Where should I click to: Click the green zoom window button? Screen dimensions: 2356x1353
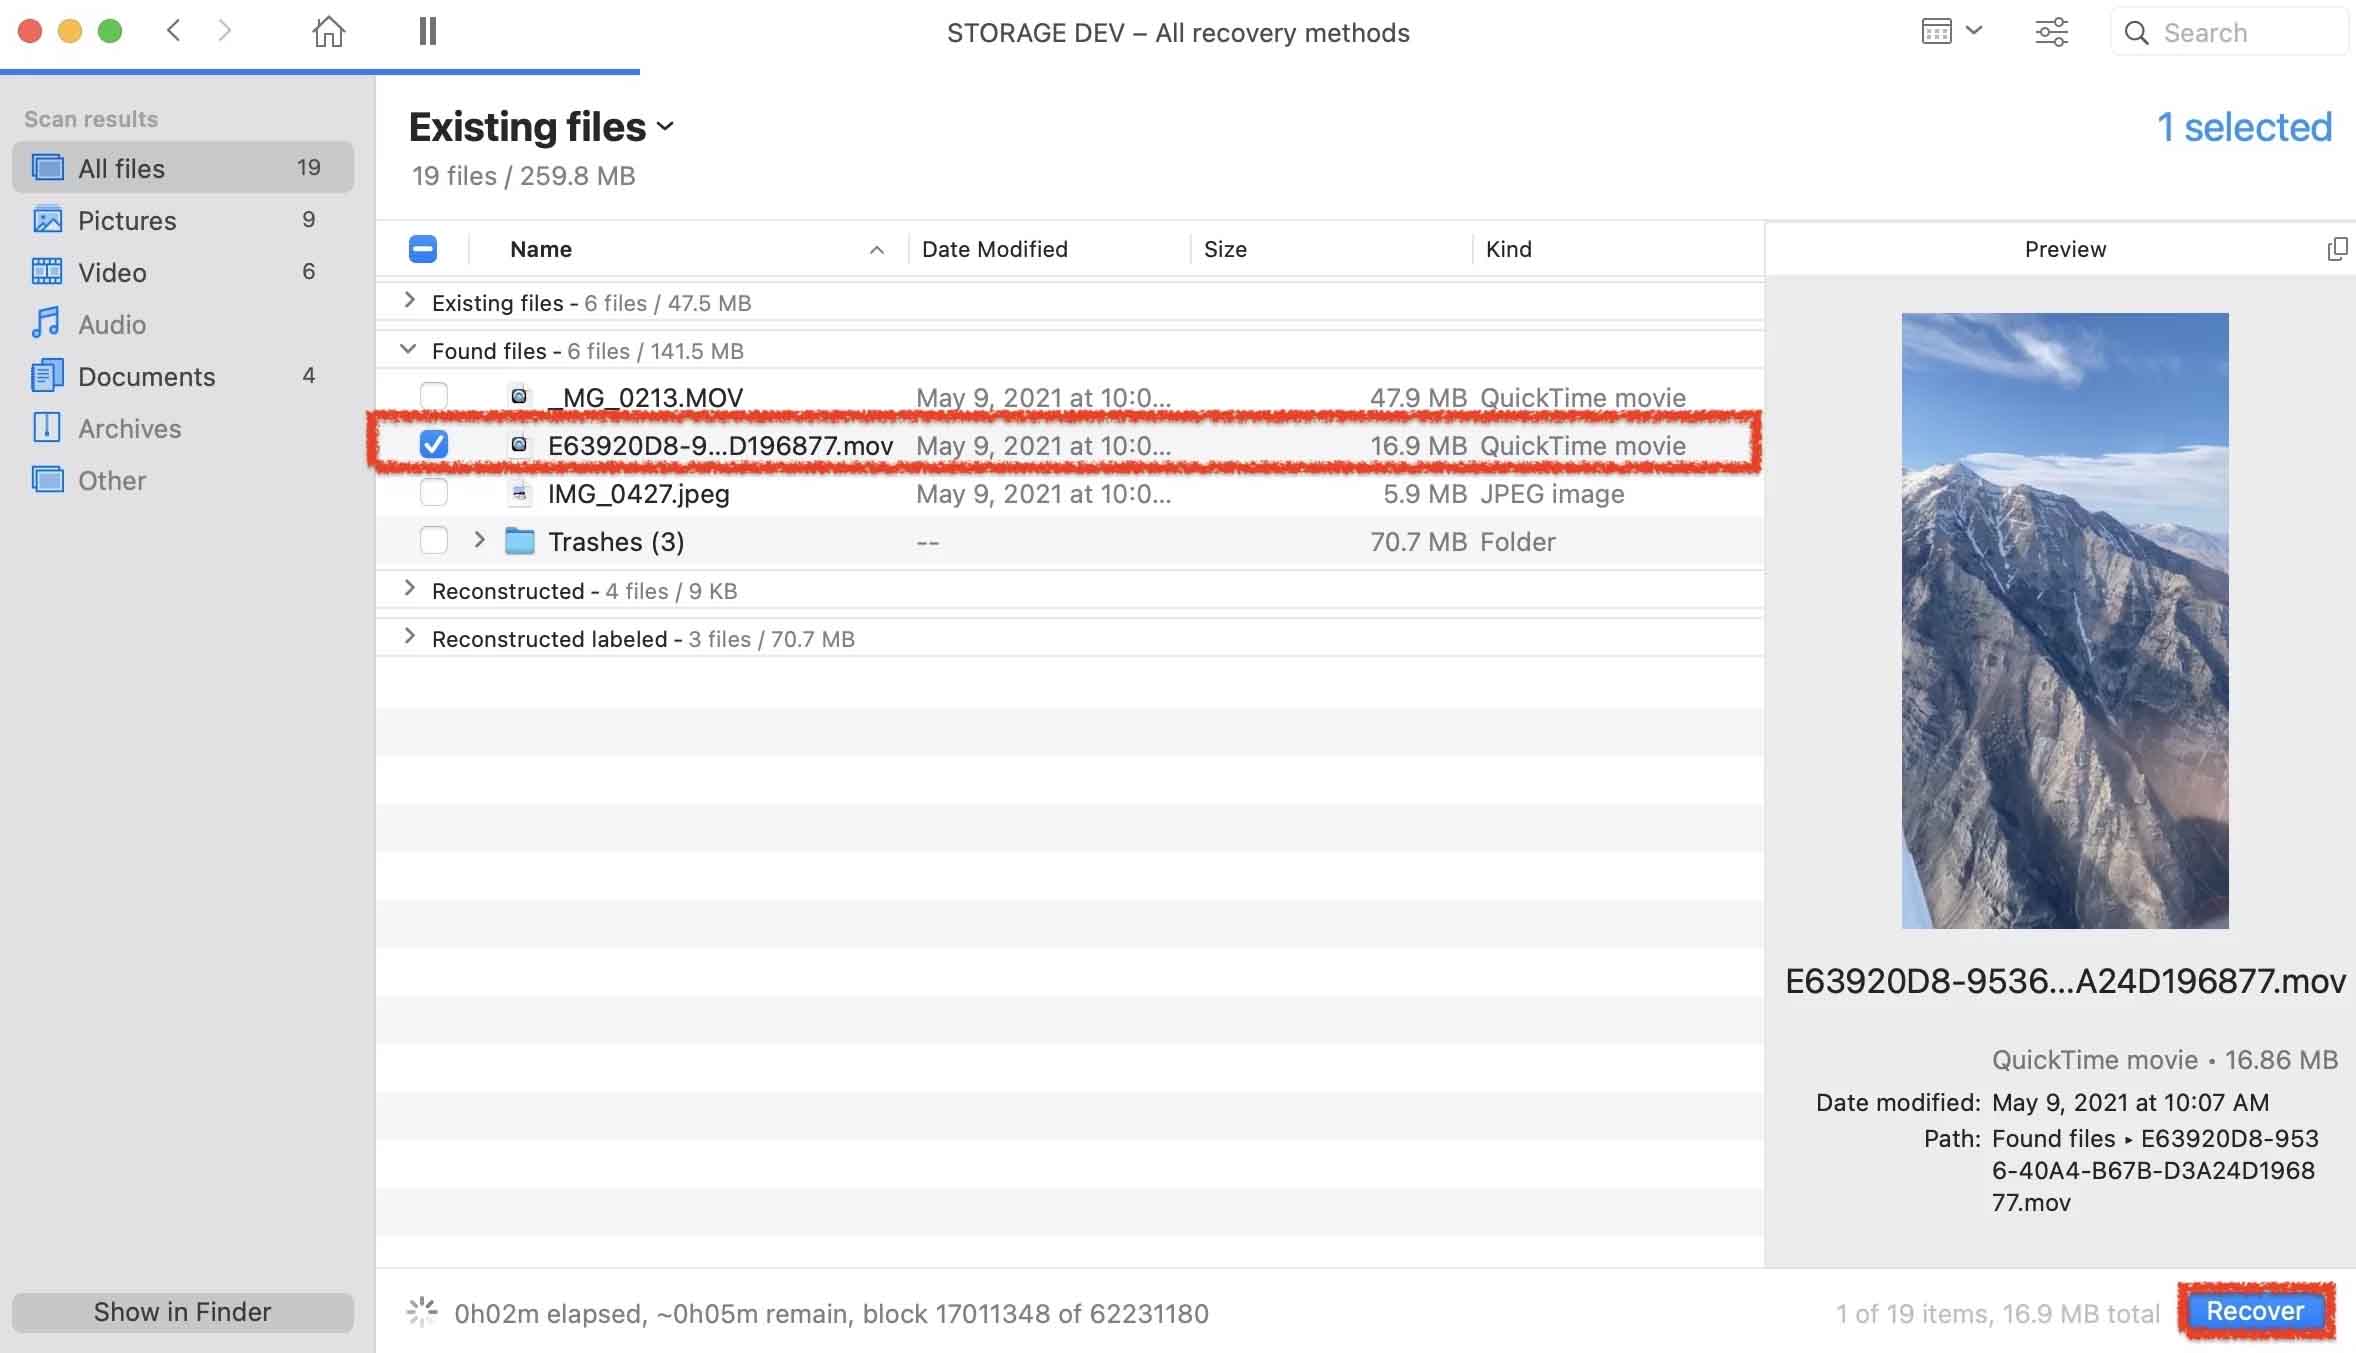pos(110,31)
